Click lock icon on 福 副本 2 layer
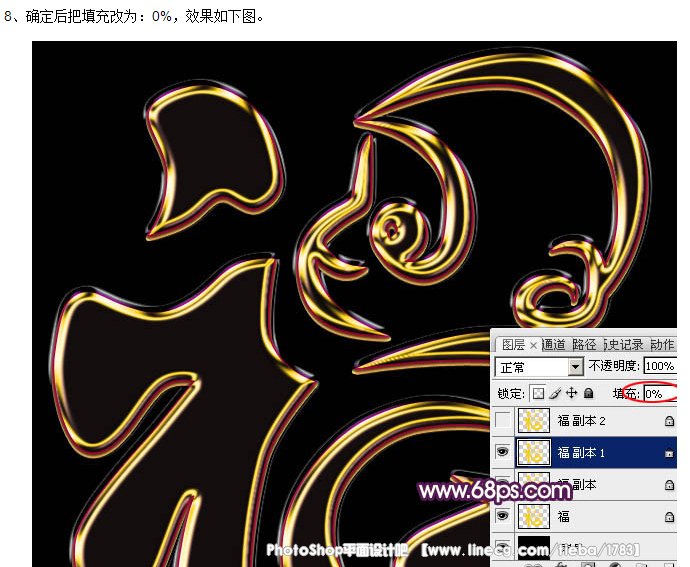The height and width of the screenshot is (567, 690). click(x=669, y=422)
